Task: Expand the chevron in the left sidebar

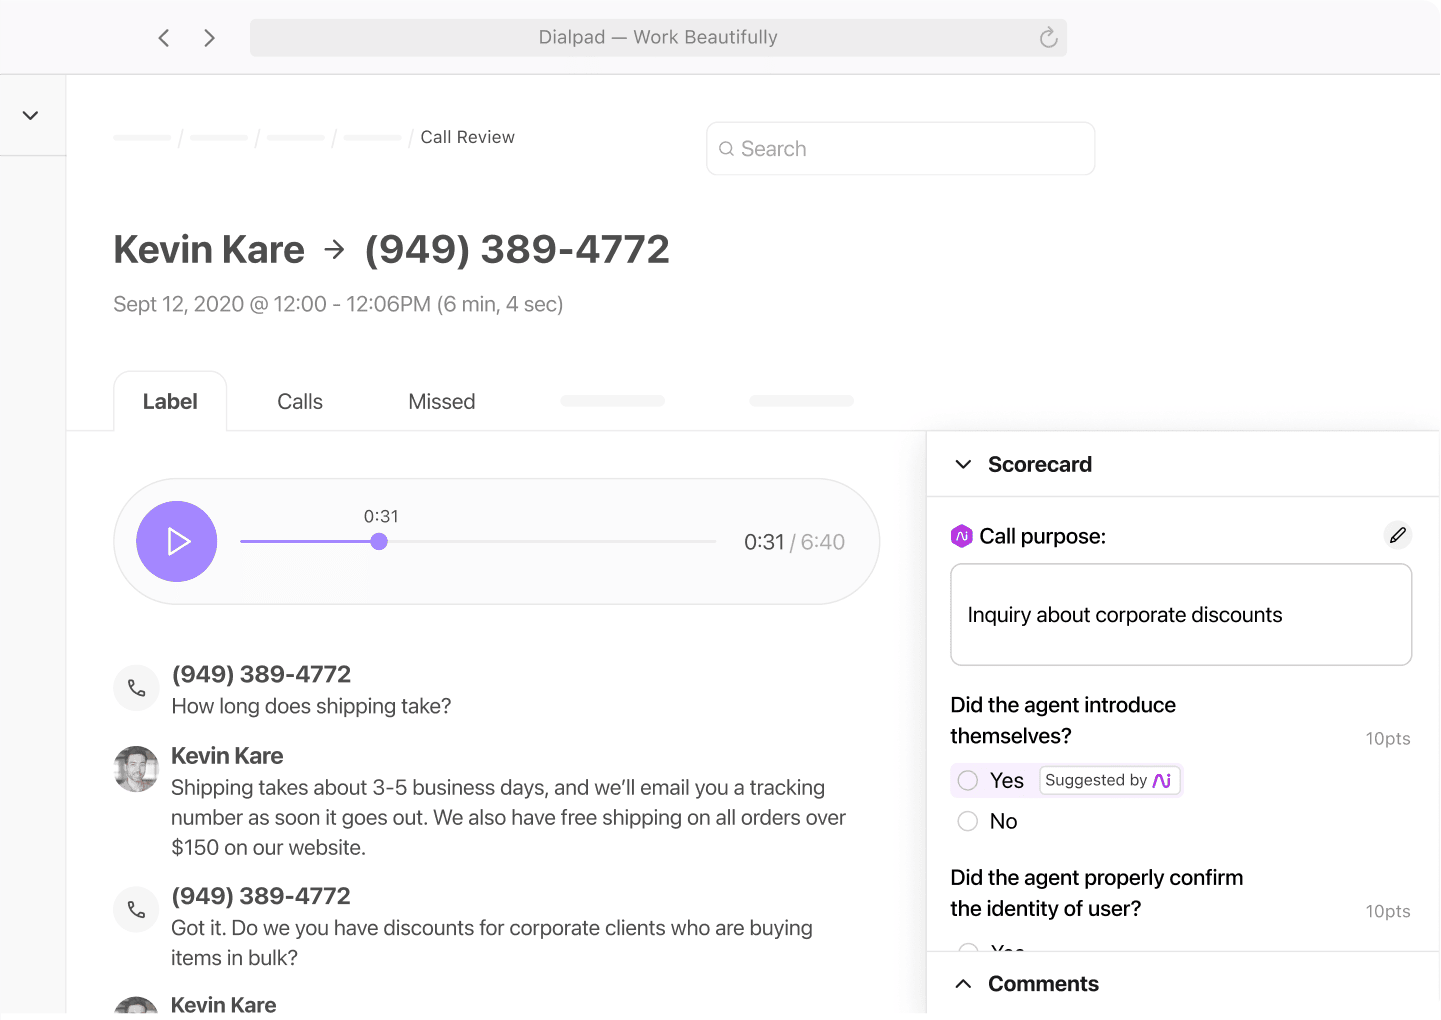Action: [31, 114]
